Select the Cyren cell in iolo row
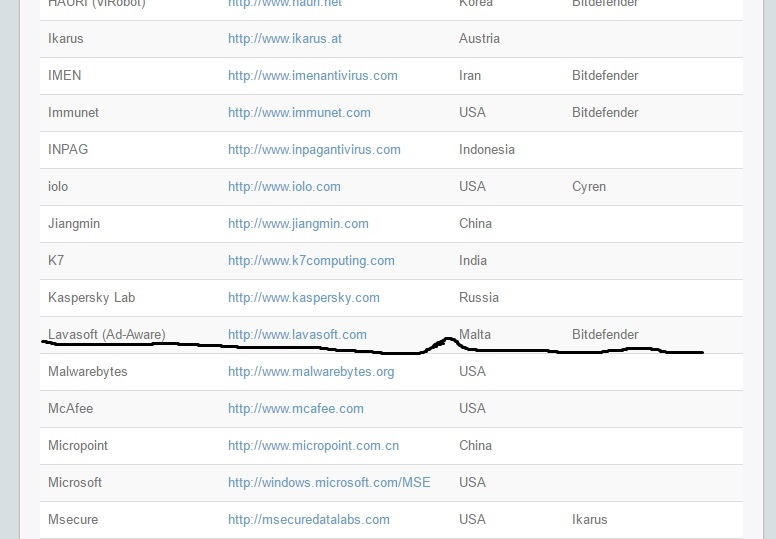Image resolution: width=776 pixels, height=539 pixels. click(x=589, y=187)
